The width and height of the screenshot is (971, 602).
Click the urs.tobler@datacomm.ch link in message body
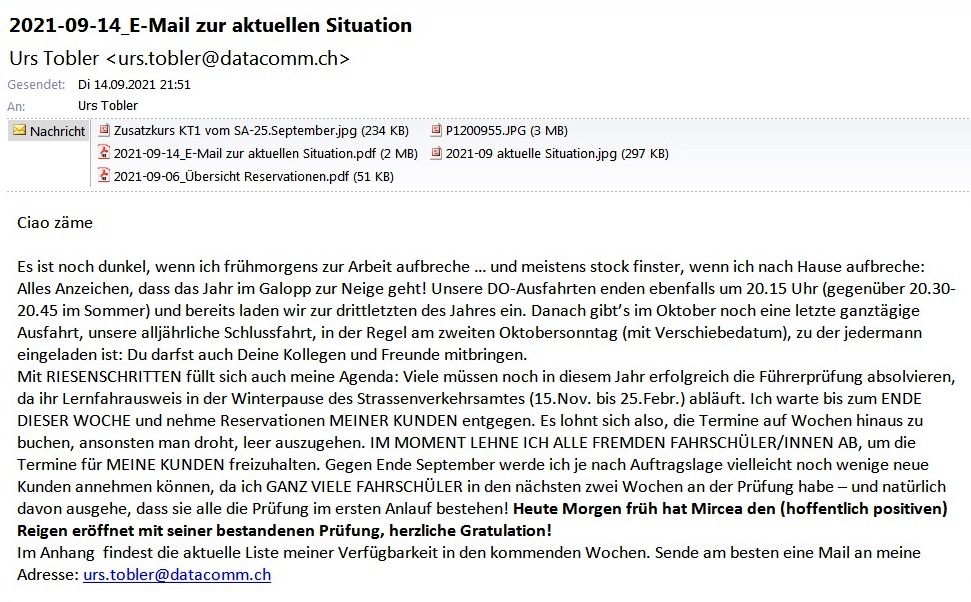click(x=177, y=575)
